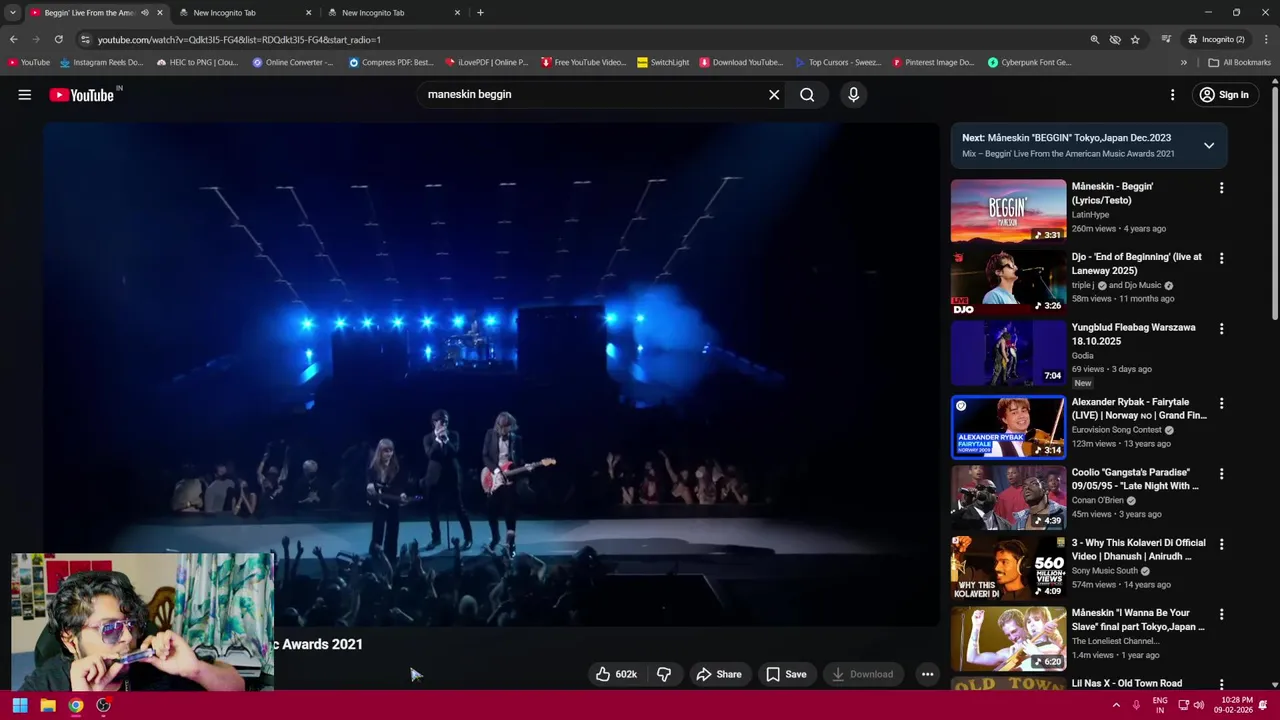
Task: Mute audio on the Beggin' tab
Action: tap(145, 13)
